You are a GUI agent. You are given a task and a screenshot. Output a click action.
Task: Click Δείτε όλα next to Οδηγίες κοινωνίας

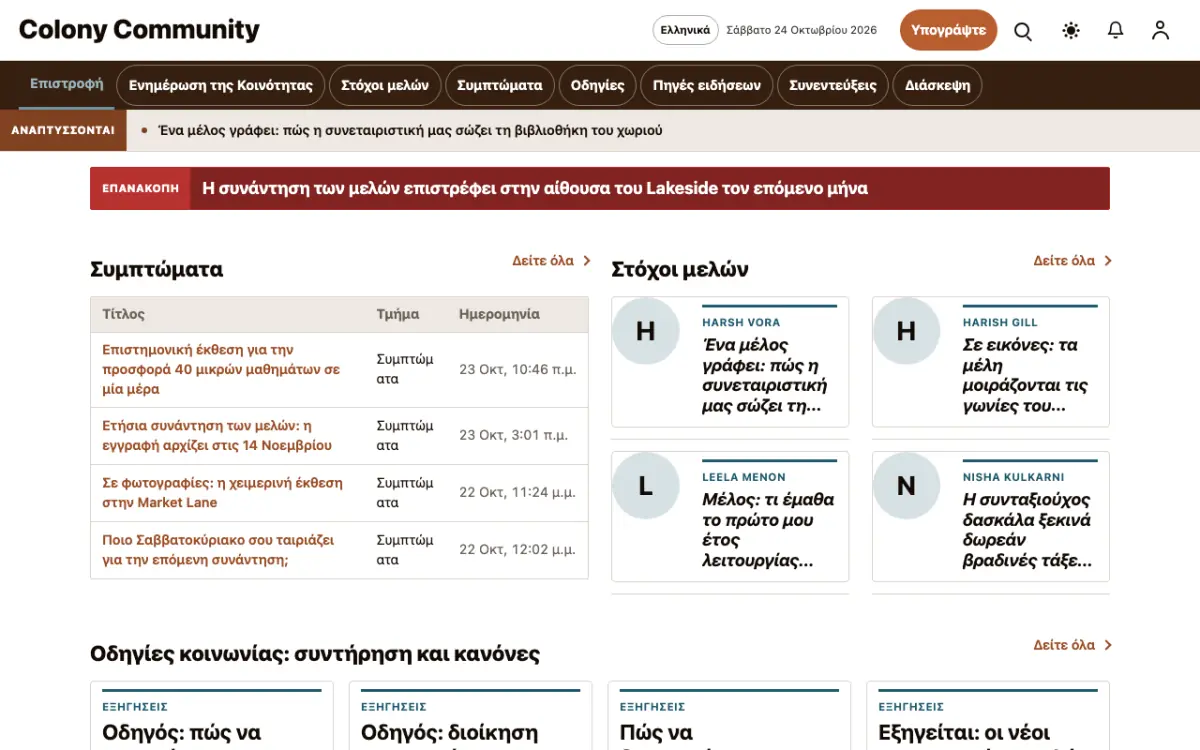[x=1073, y=646]
